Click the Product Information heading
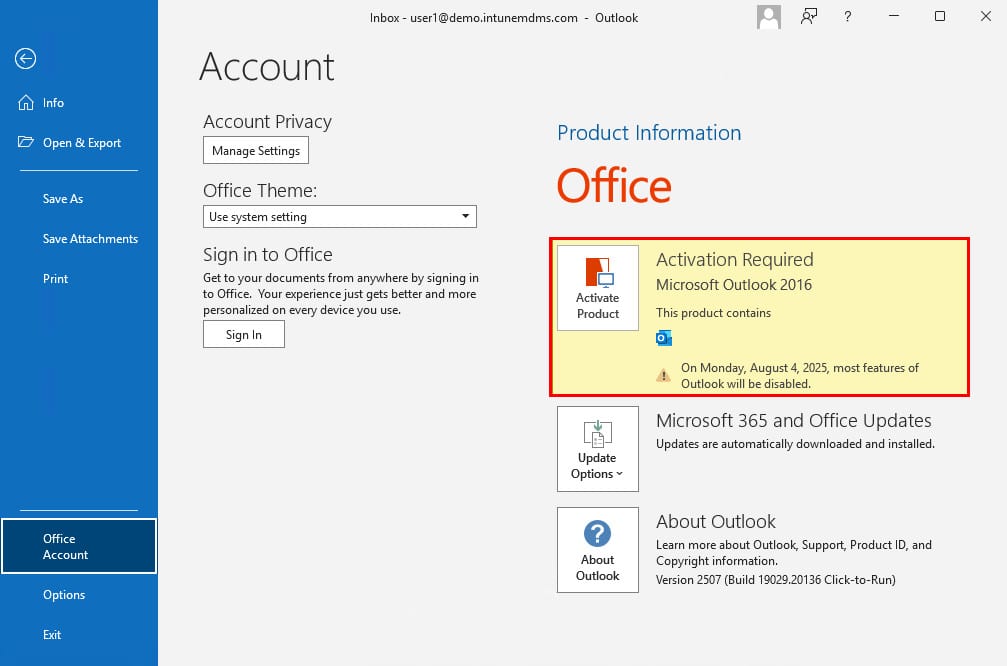The width and height of the screenshot is (1007, 666). click(649, 132)
